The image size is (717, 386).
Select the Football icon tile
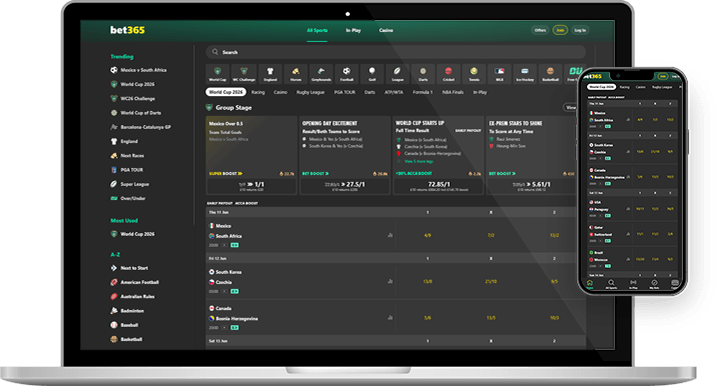coord(347,74)
